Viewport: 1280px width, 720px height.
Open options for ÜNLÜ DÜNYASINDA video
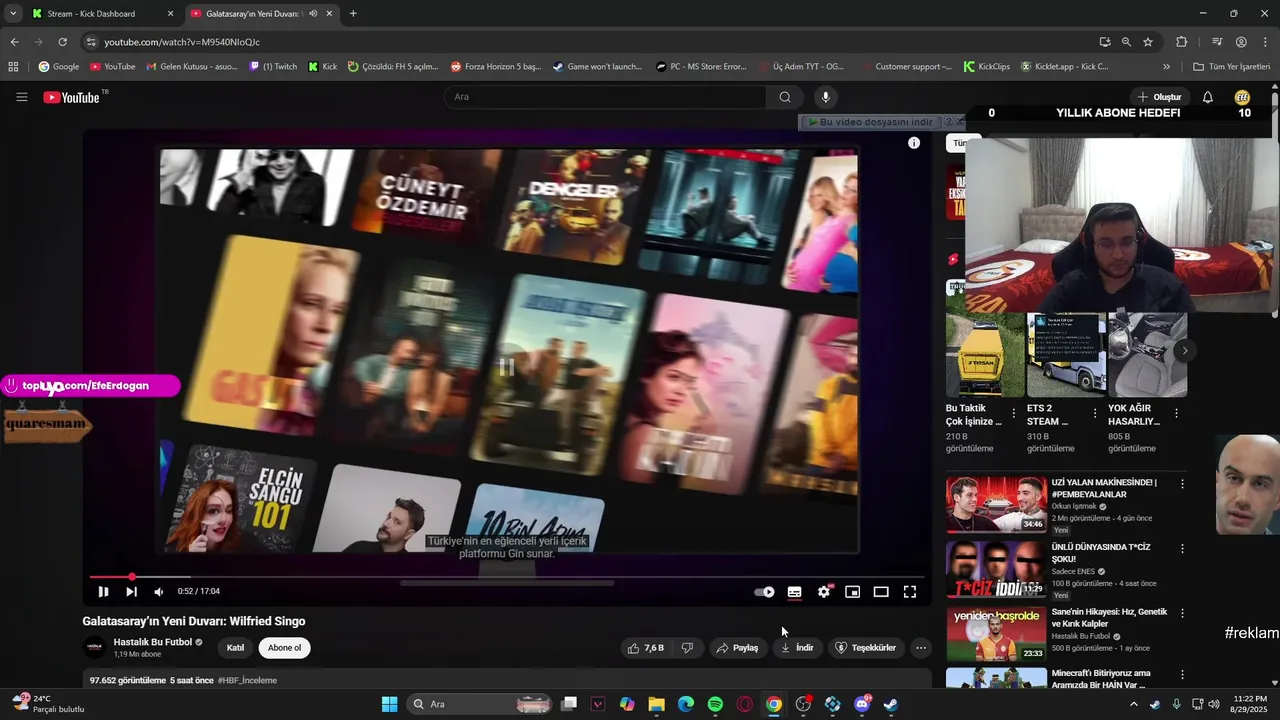point(1182,549)
